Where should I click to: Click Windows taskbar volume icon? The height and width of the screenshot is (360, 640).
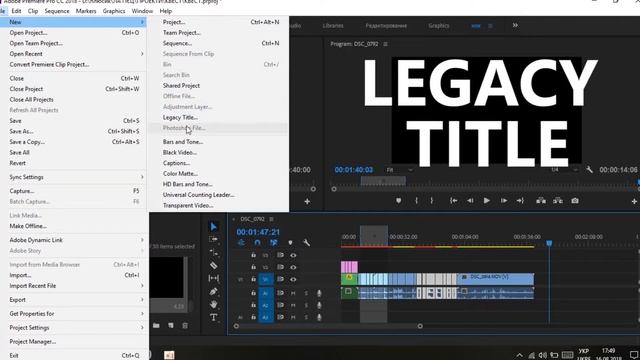click(x=542, y=355)
